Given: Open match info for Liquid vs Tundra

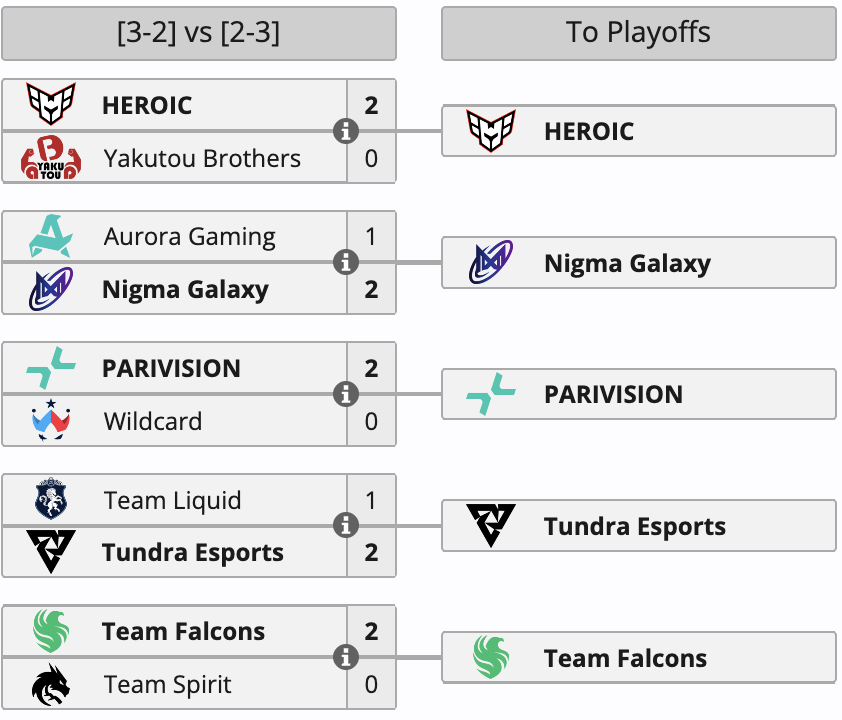Looking at the screenshot, I should click(x=346, y=526).
